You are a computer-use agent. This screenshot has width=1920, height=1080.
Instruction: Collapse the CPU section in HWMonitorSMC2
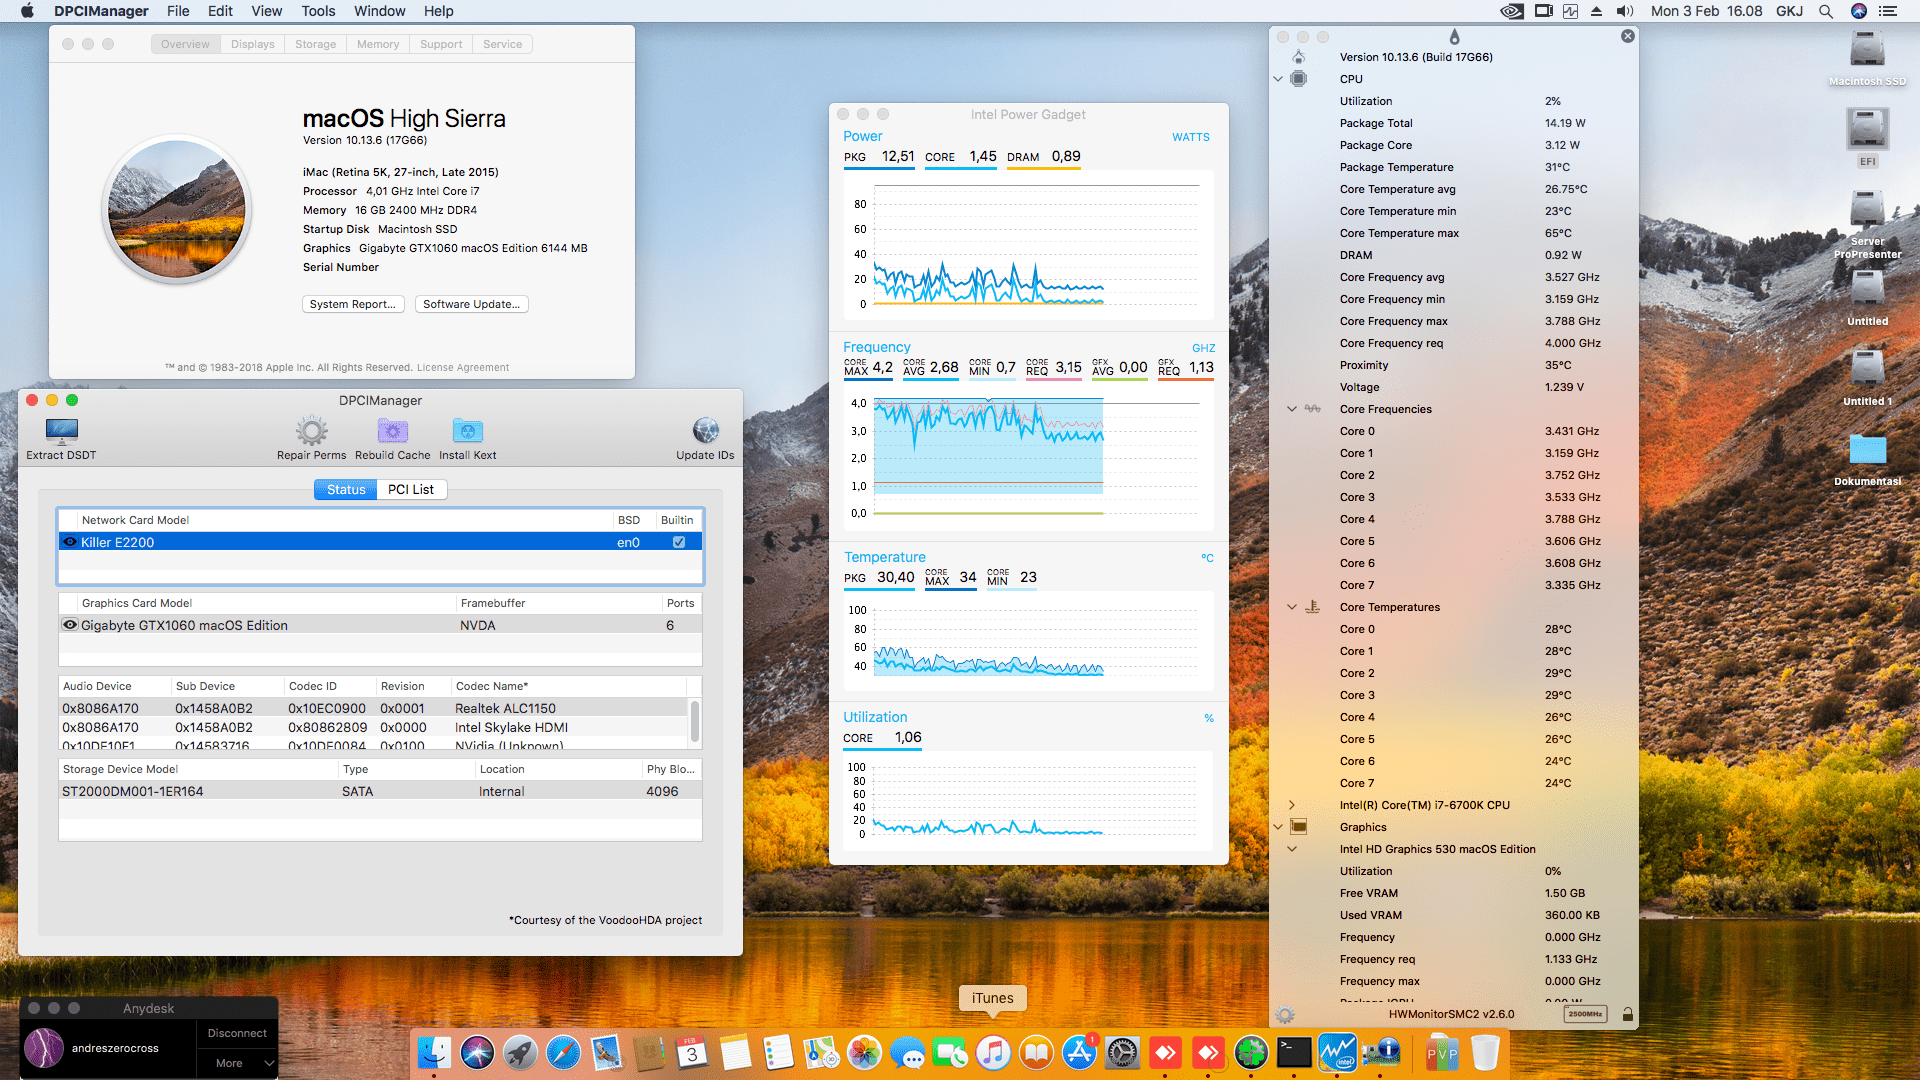(1278, 79)
